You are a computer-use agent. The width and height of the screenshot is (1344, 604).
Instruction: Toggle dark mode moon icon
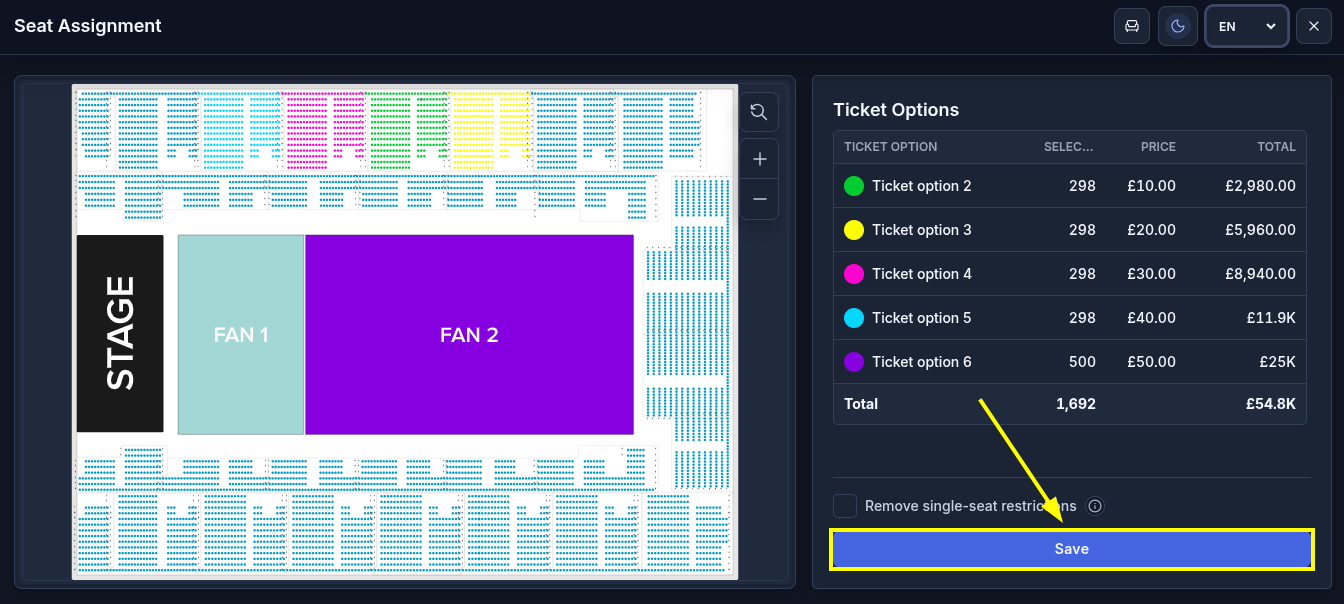coord(1178,26)
